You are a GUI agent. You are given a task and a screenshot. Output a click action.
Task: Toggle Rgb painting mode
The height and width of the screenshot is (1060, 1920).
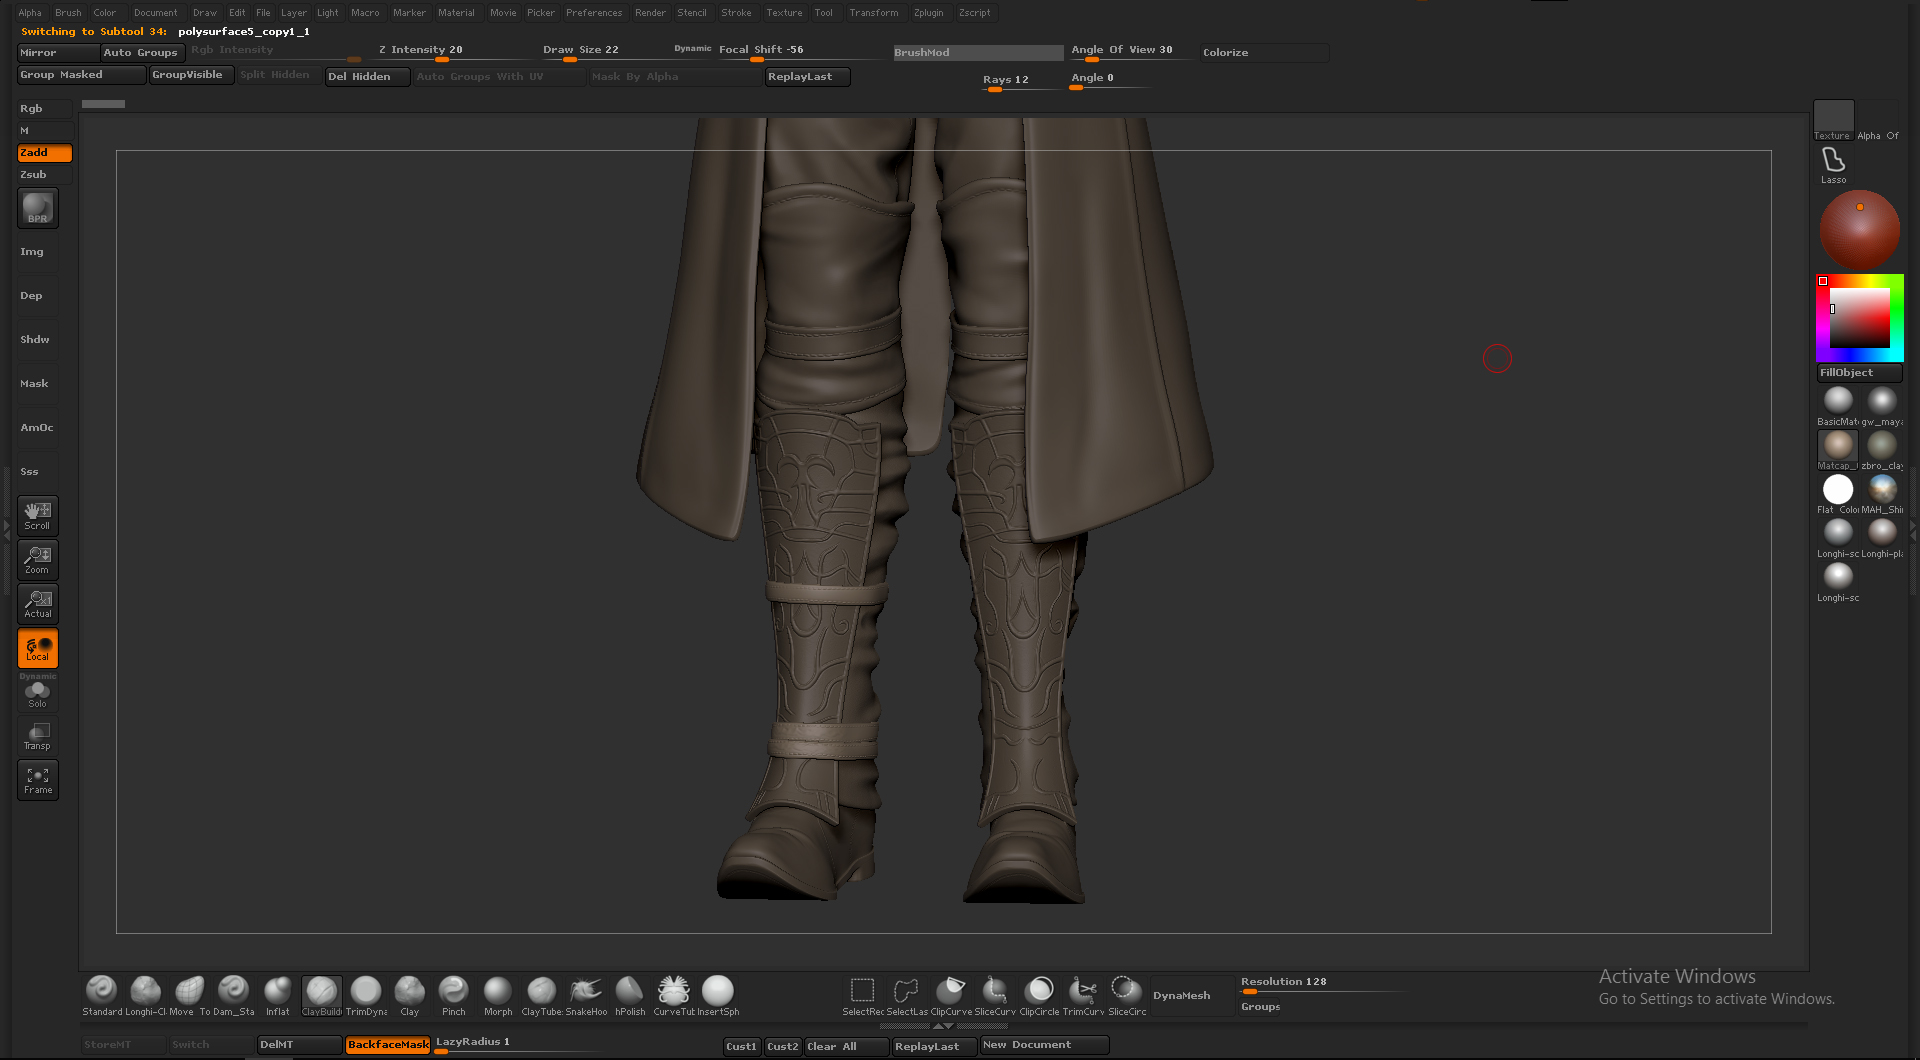pyautogui.click(x=45, y=109)
